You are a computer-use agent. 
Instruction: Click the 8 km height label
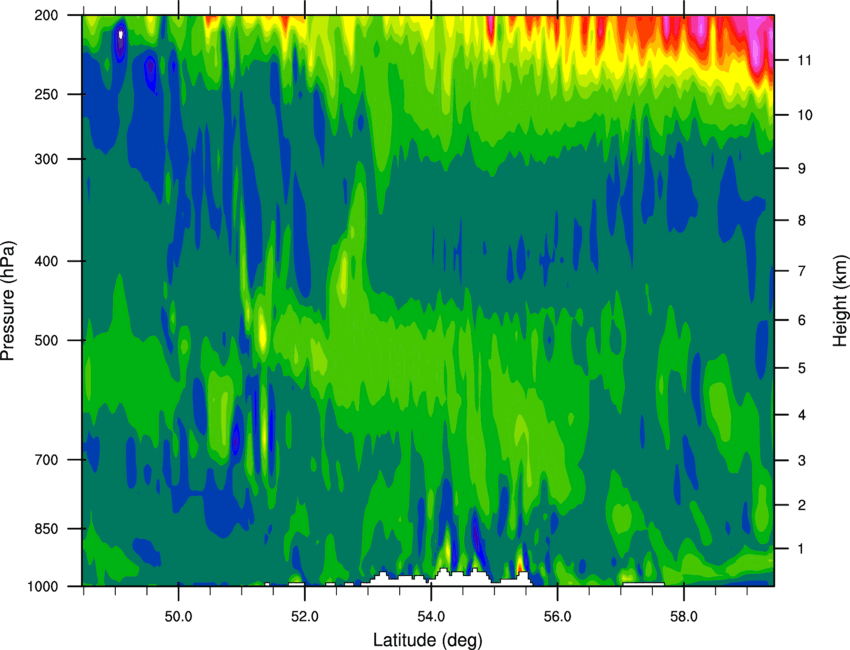(x=802, y=220)
